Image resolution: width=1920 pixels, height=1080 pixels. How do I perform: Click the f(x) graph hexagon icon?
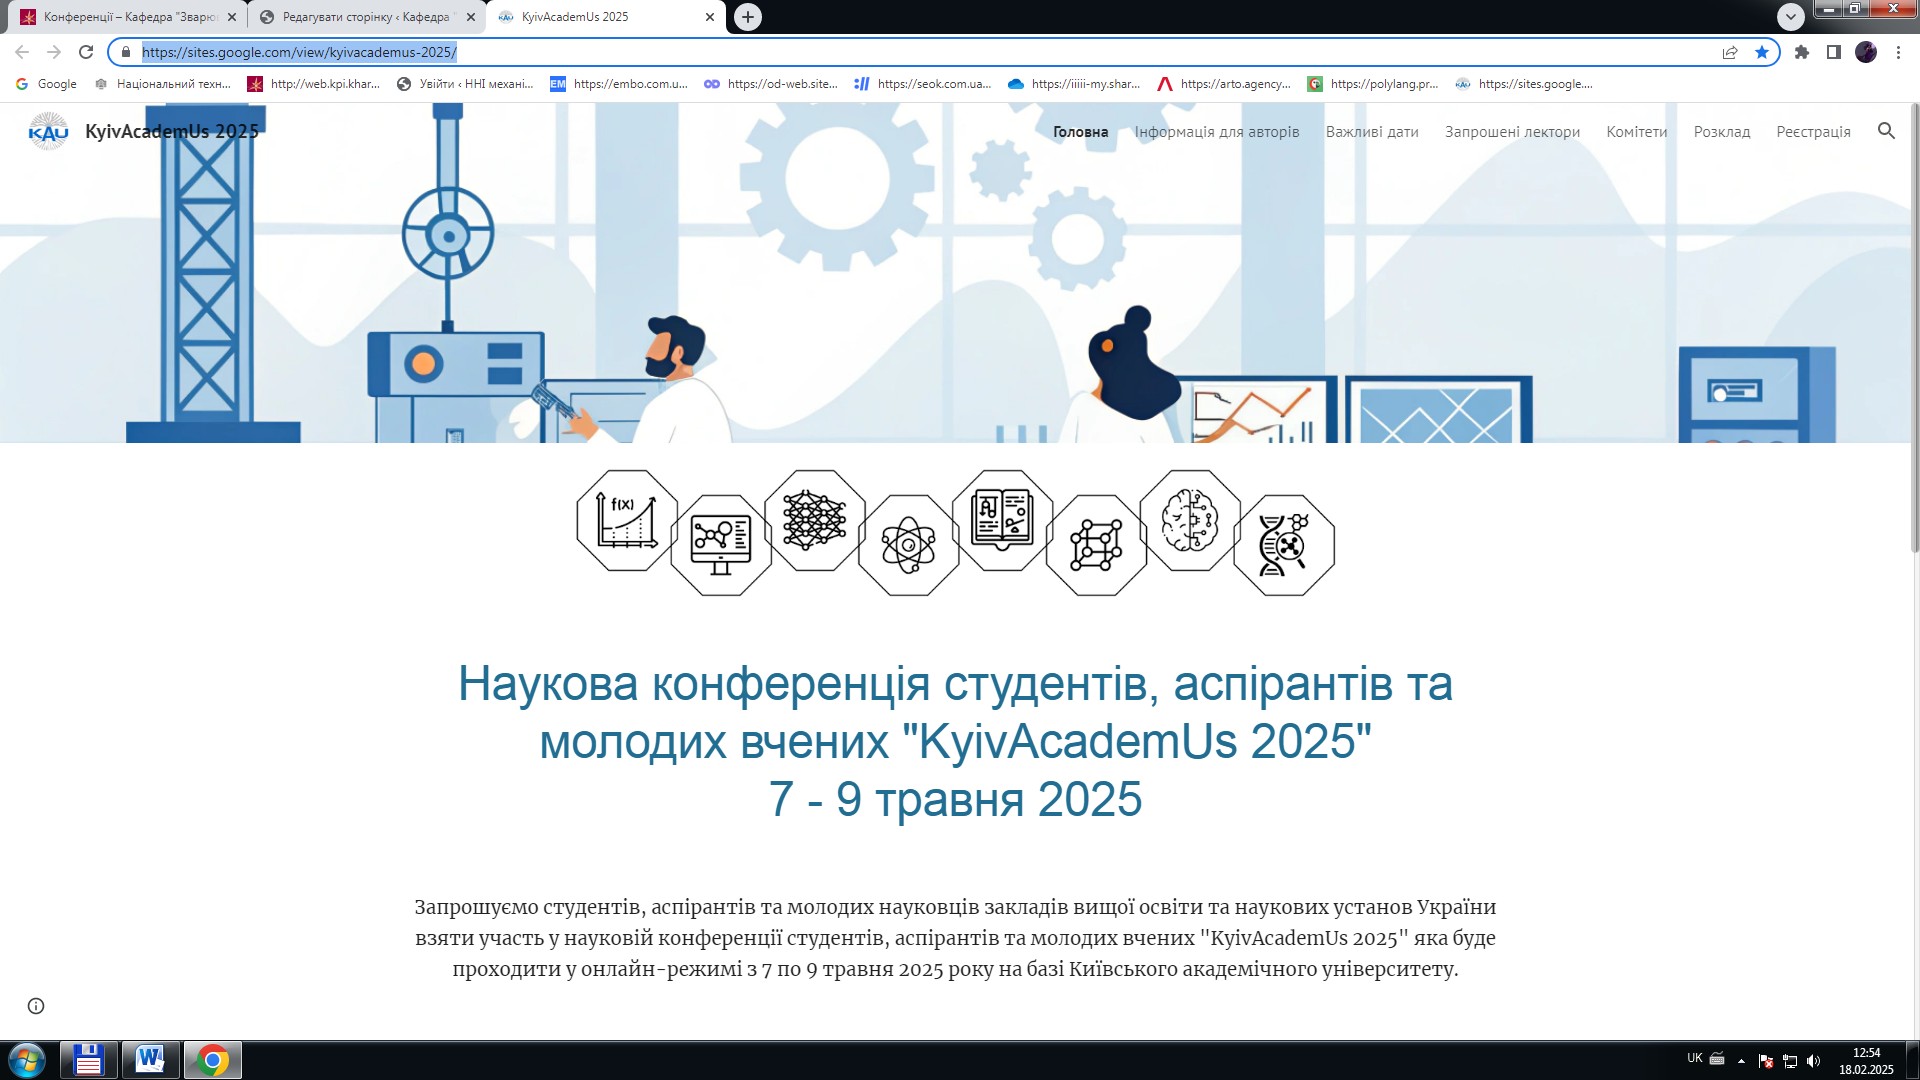tap(627, 520)
